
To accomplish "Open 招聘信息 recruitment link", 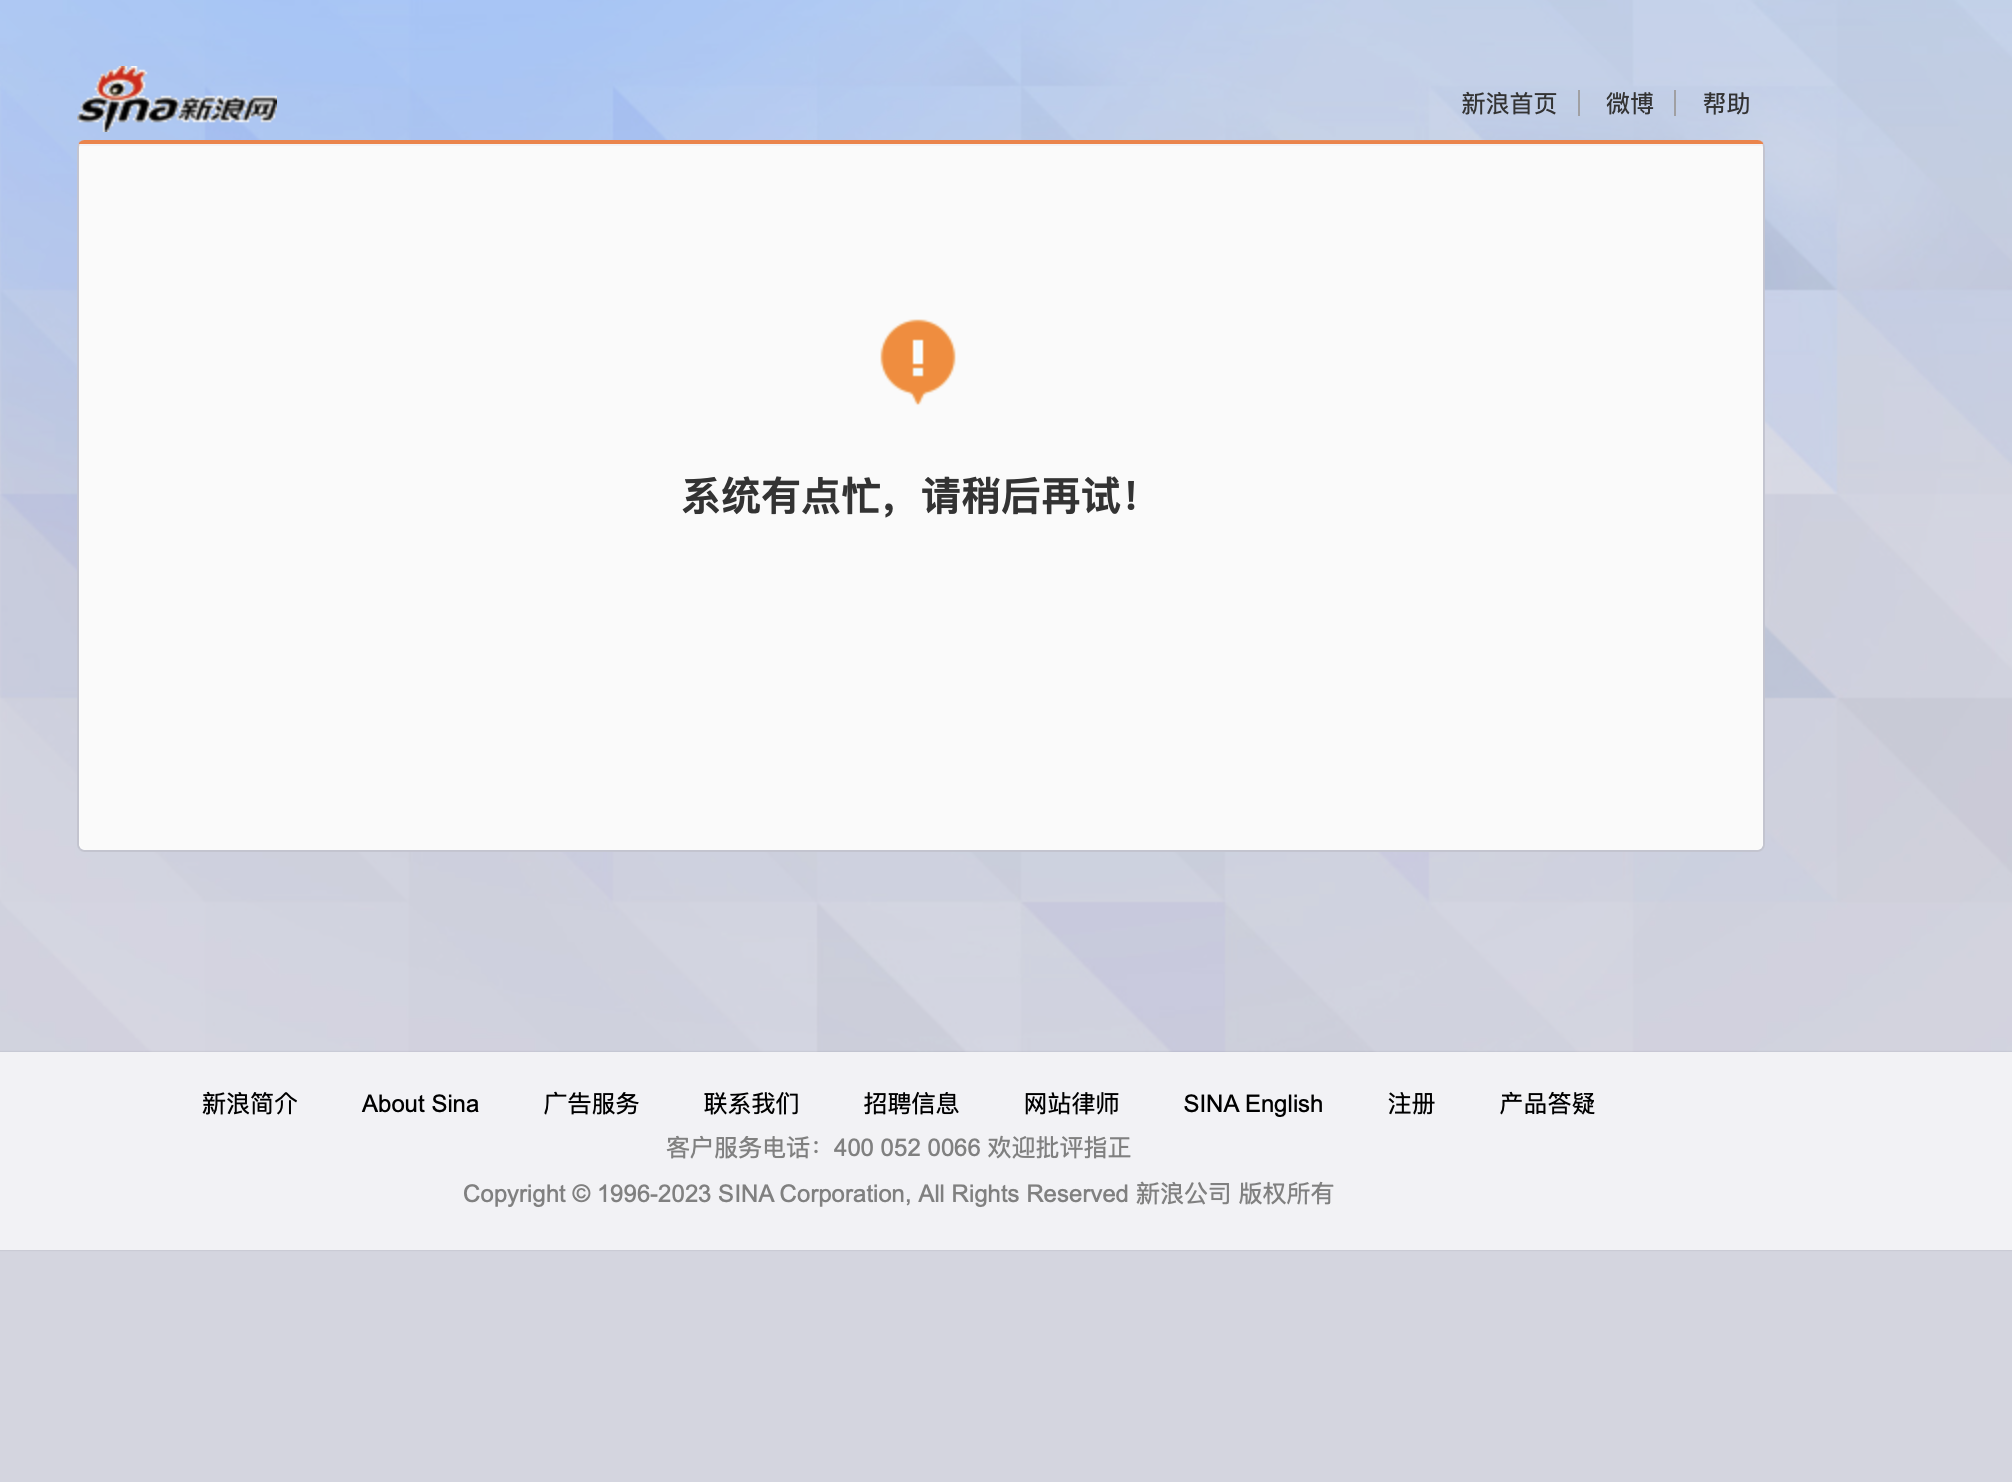I will [911, 1104].
